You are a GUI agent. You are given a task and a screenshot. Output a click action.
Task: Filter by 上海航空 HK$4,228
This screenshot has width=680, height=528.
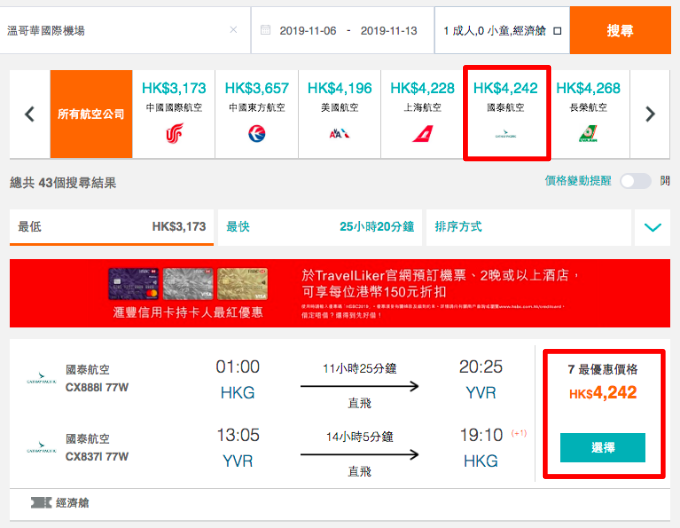pos(422,114)
